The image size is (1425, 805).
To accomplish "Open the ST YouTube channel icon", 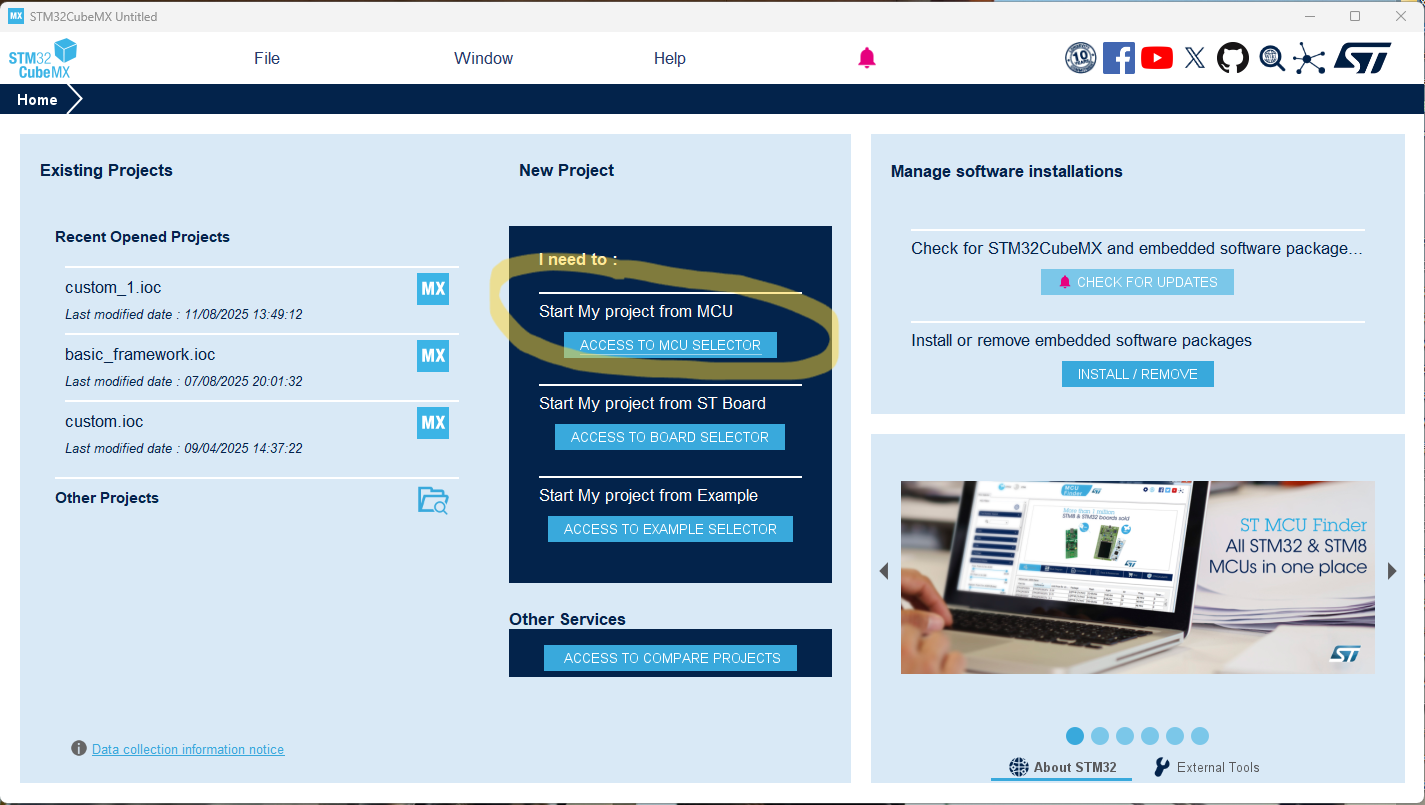I will 1156,58.
